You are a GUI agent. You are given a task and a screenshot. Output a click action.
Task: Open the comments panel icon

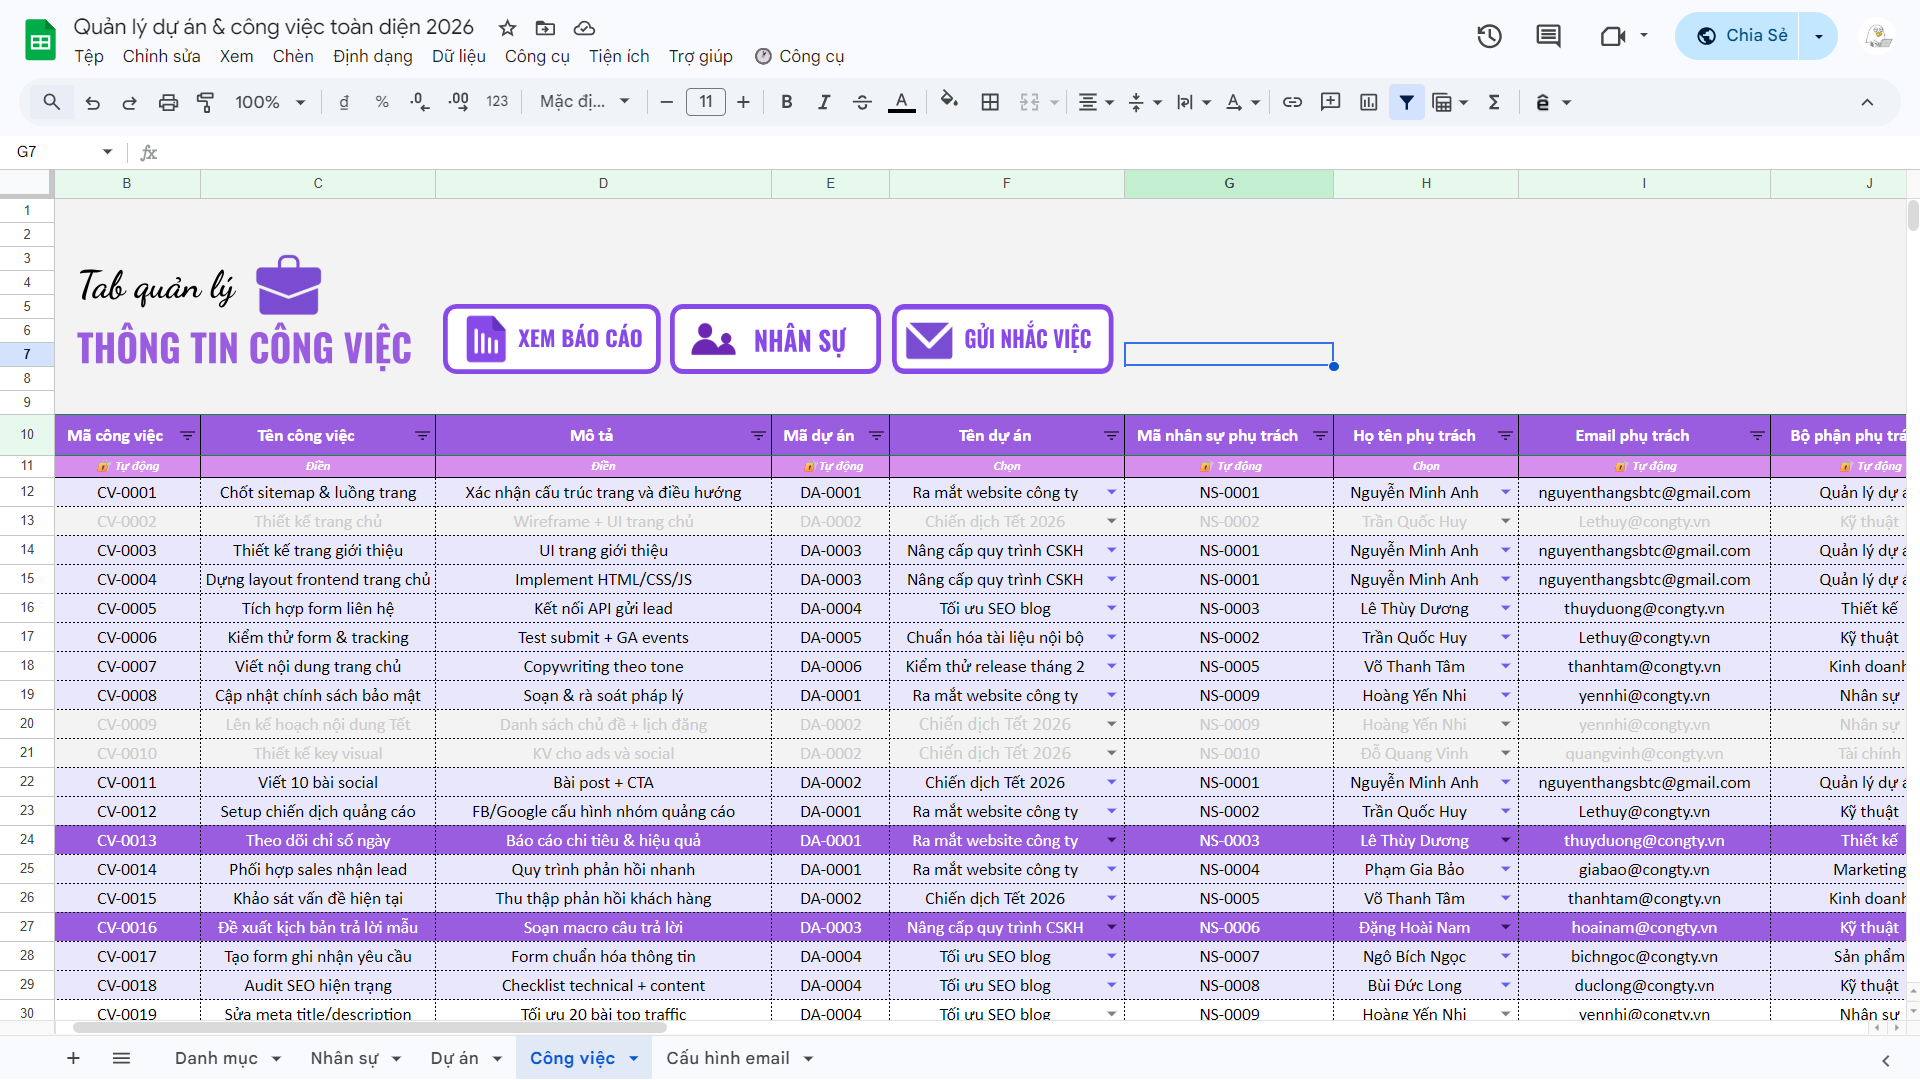point(1548,37)
